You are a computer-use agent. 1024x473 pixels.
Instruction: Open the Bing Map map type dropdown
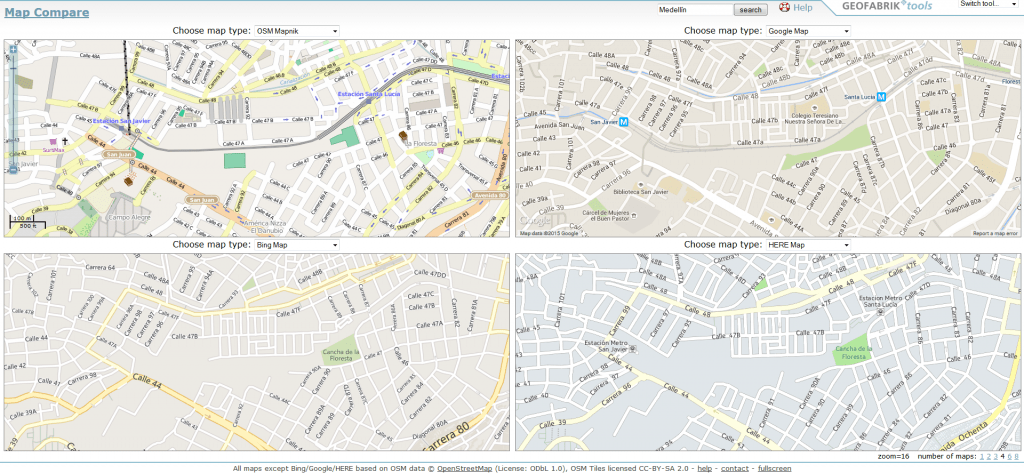297,245
